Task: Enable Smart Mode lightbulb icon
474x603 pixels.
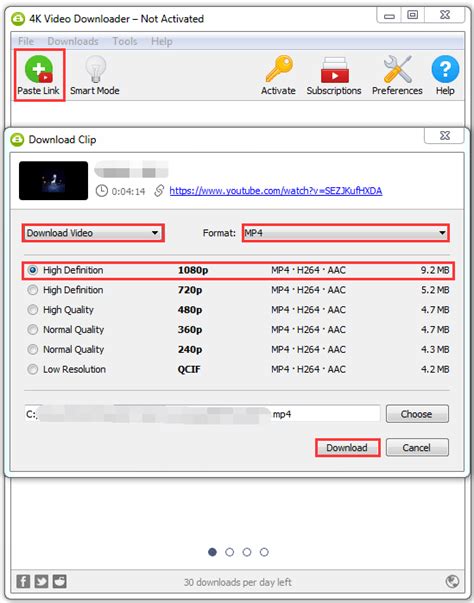Action: (95, 69)
